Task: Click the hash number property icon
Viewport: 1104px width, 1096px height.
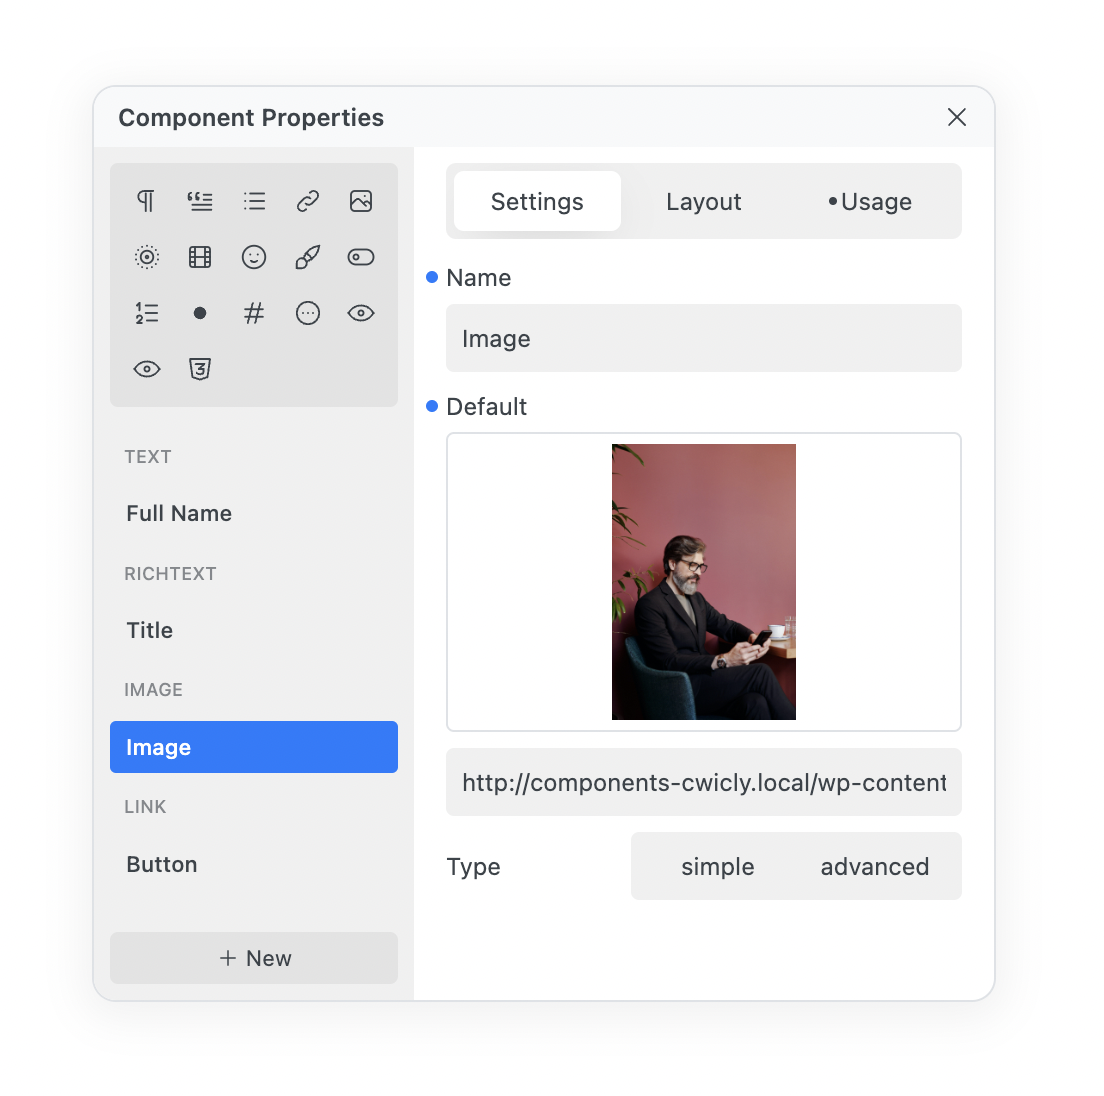Action: coord(254,313)
